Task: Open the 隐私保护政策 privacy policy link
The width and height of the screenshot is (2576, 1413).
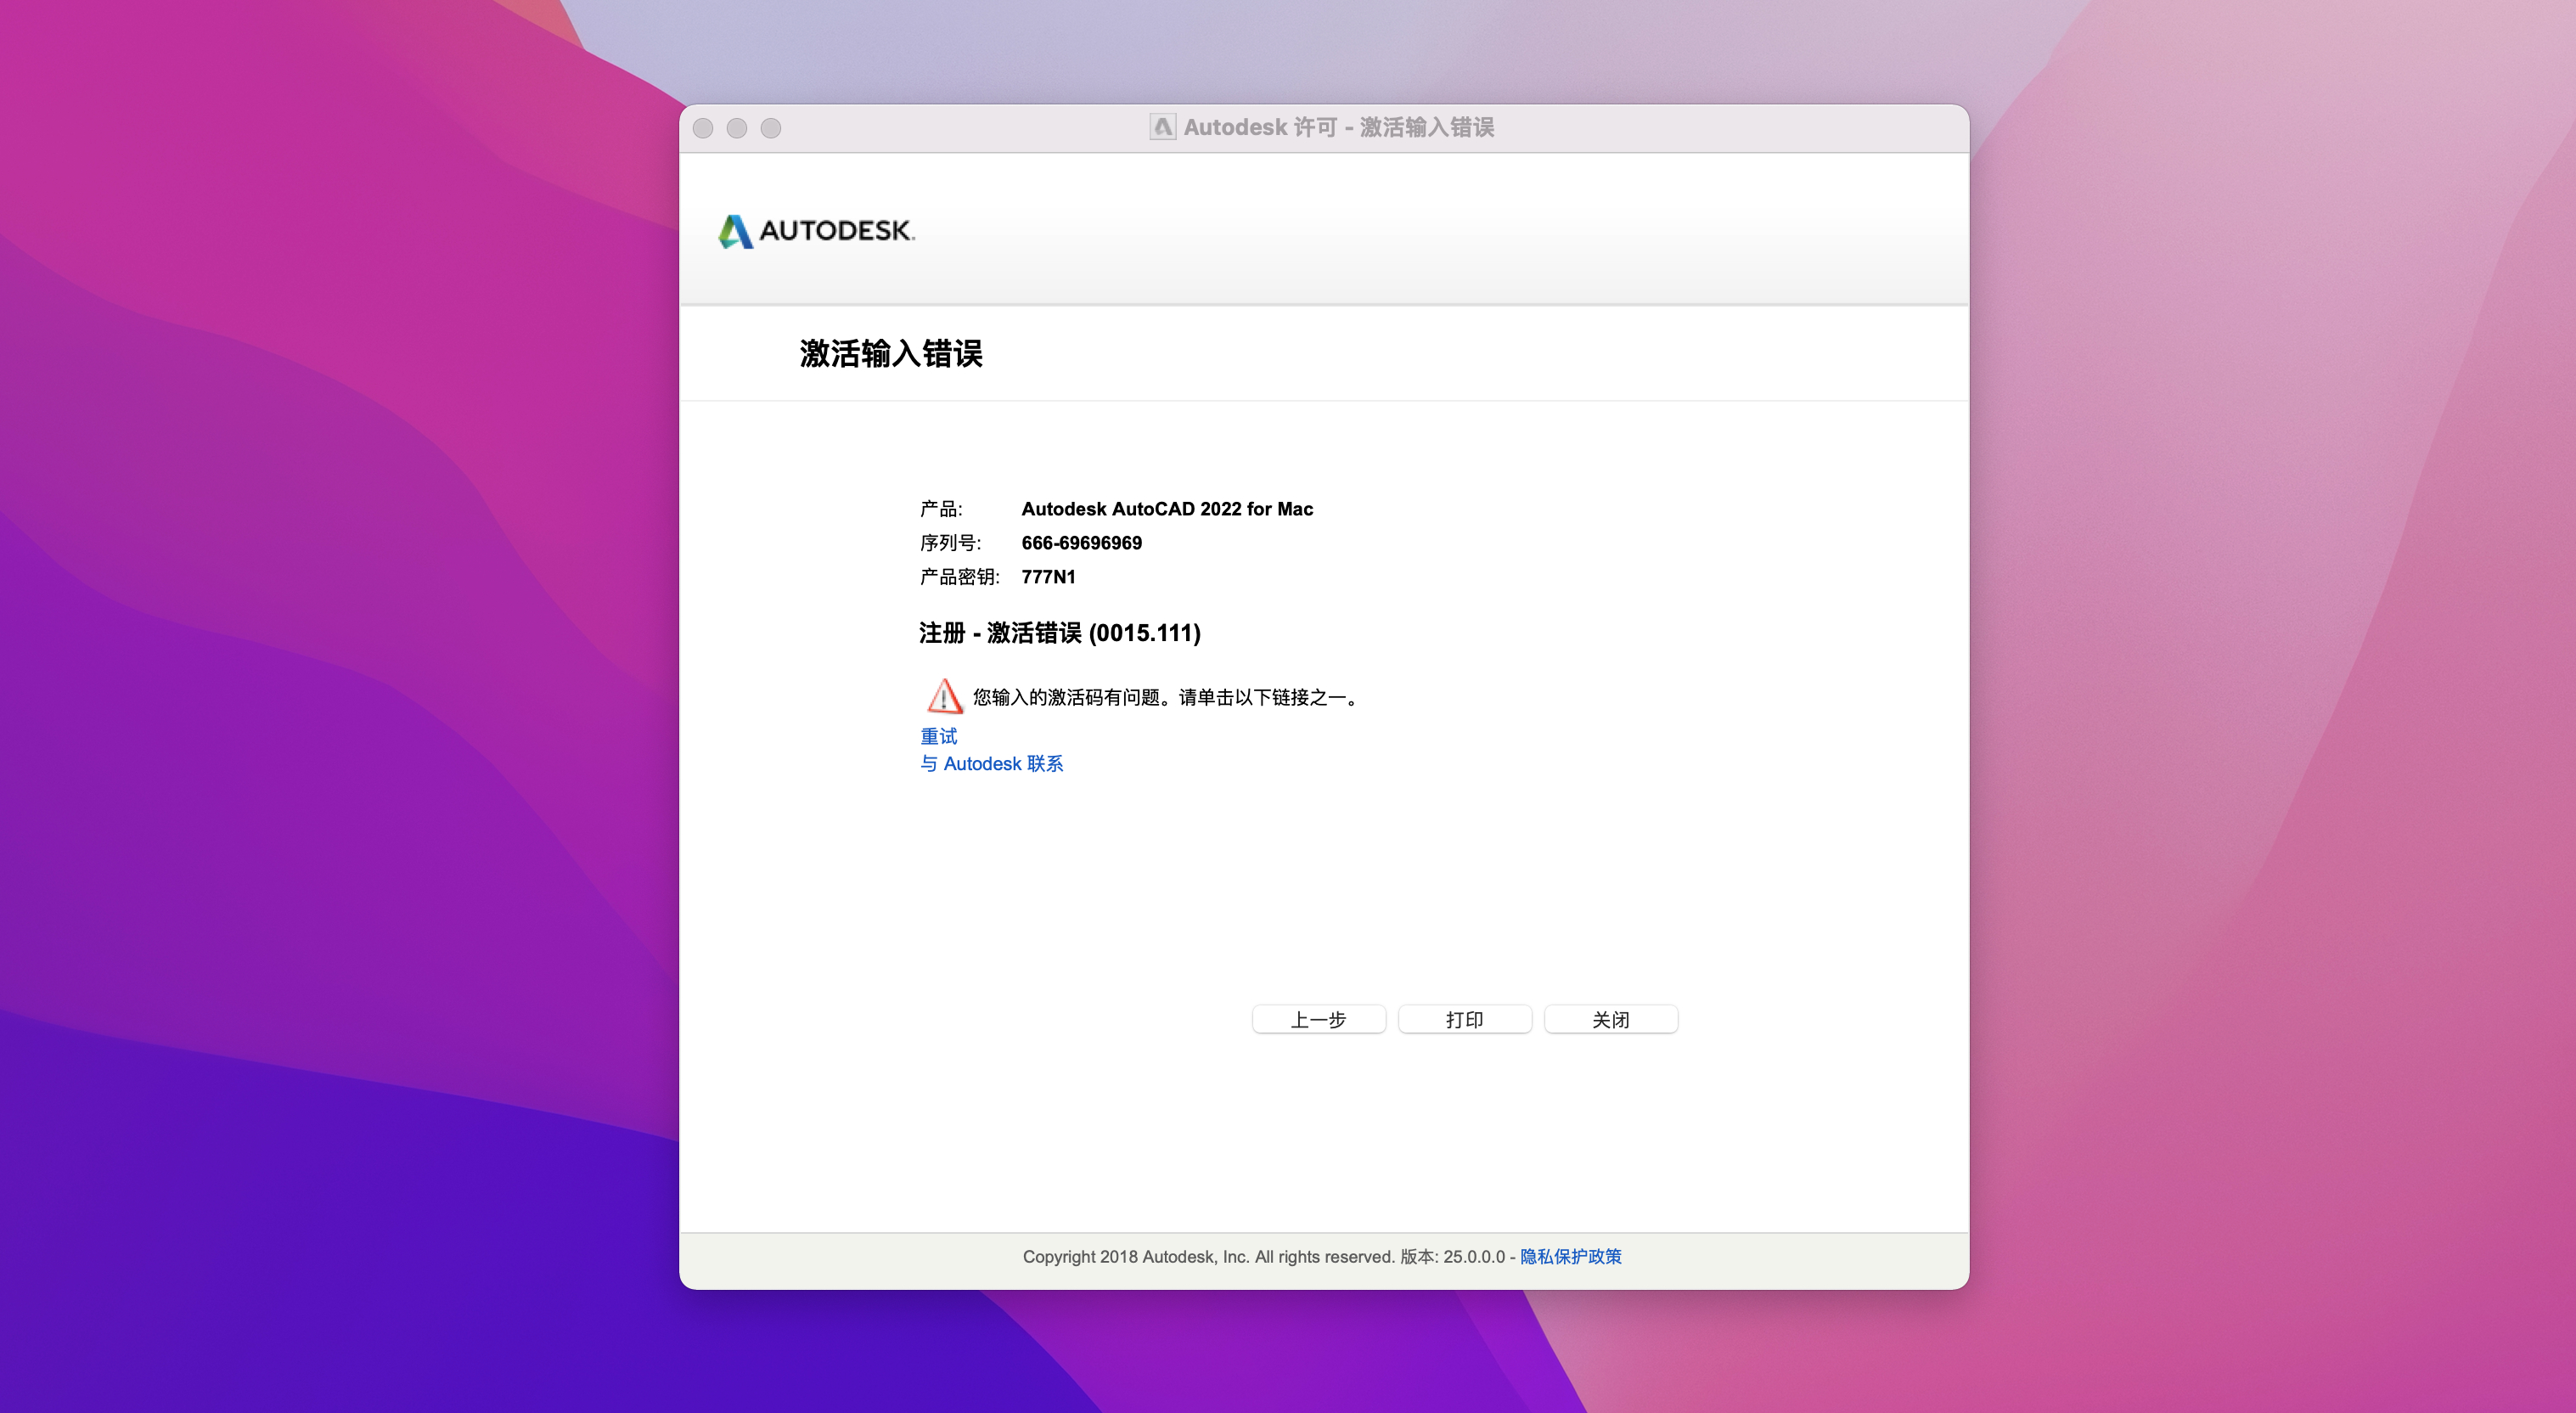Action: tap(1570, 1256)
